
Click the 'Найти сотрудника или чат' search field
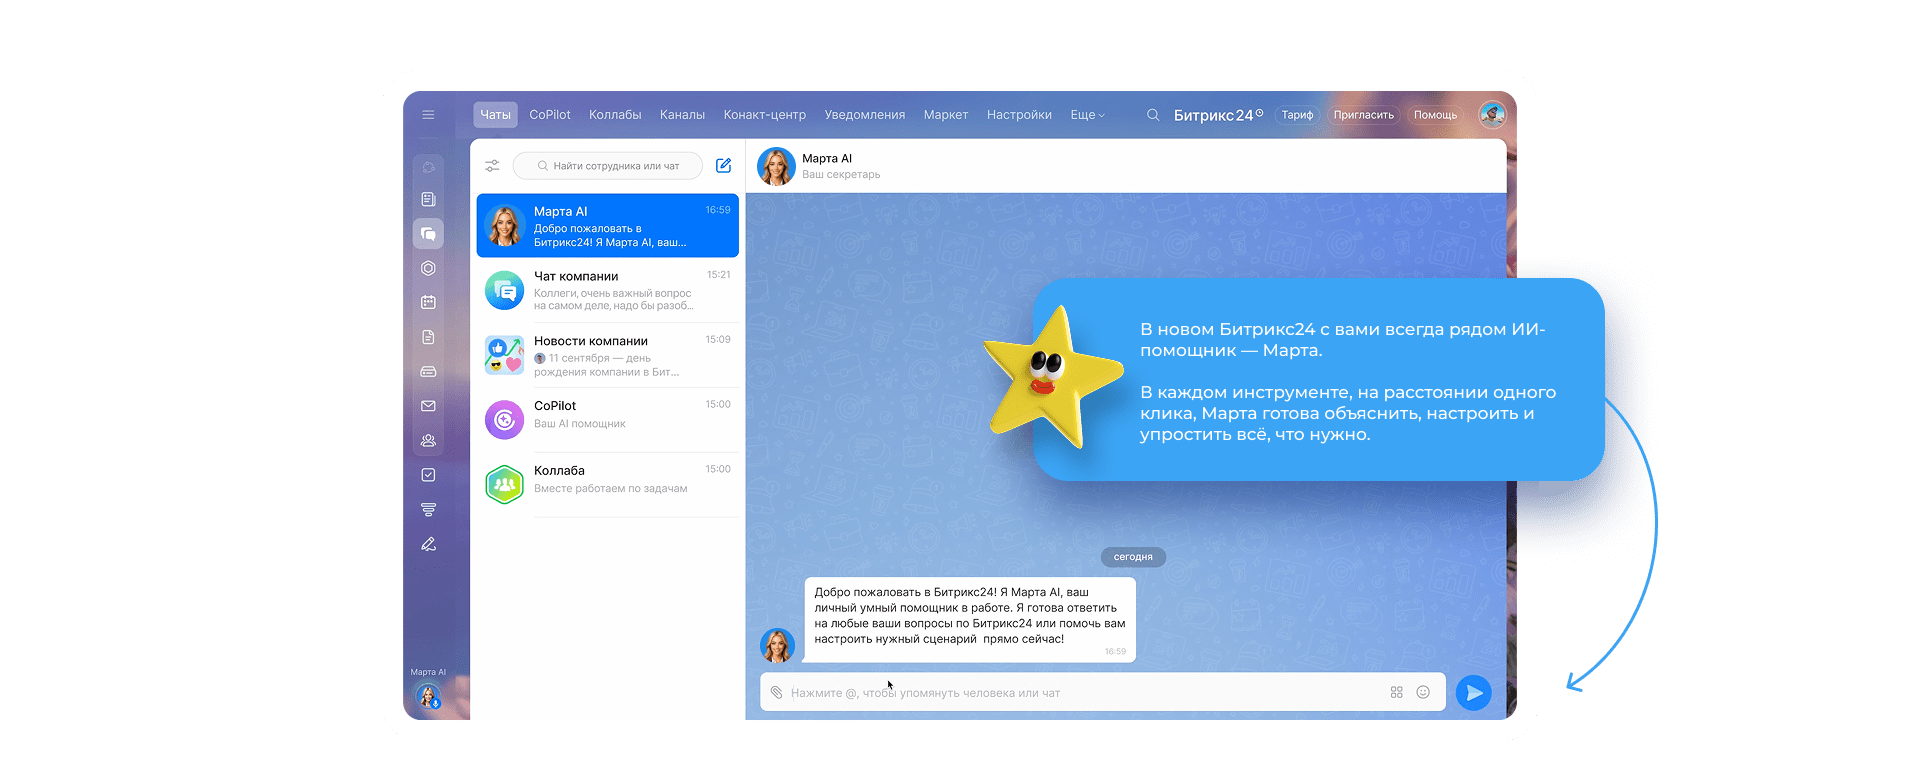point(608,166)
